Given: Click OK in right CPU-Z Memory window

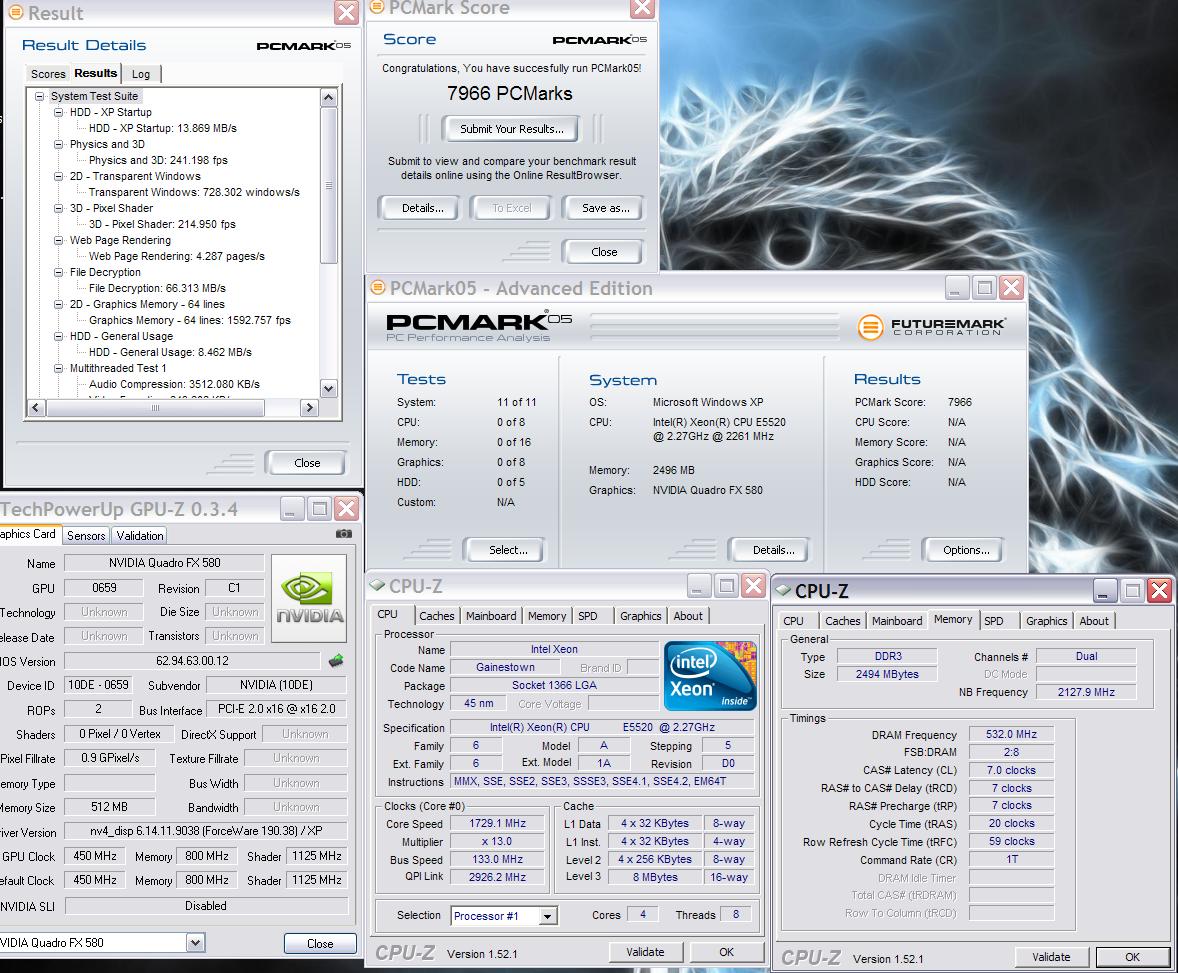Looking at the screenshot, I should coord(1132,957).
